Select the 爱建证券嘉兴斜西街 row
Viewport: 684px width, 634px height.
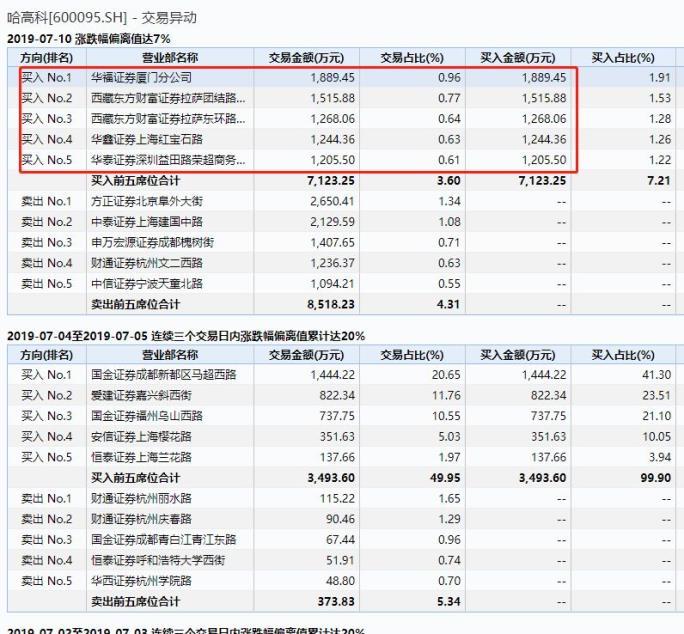141,395
